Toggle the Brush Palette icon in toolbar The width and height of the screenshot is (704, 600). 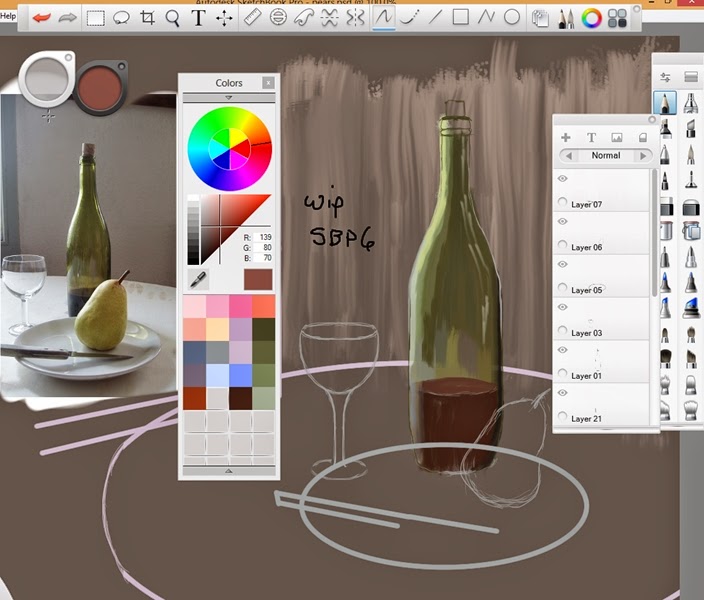click(566, 18)
